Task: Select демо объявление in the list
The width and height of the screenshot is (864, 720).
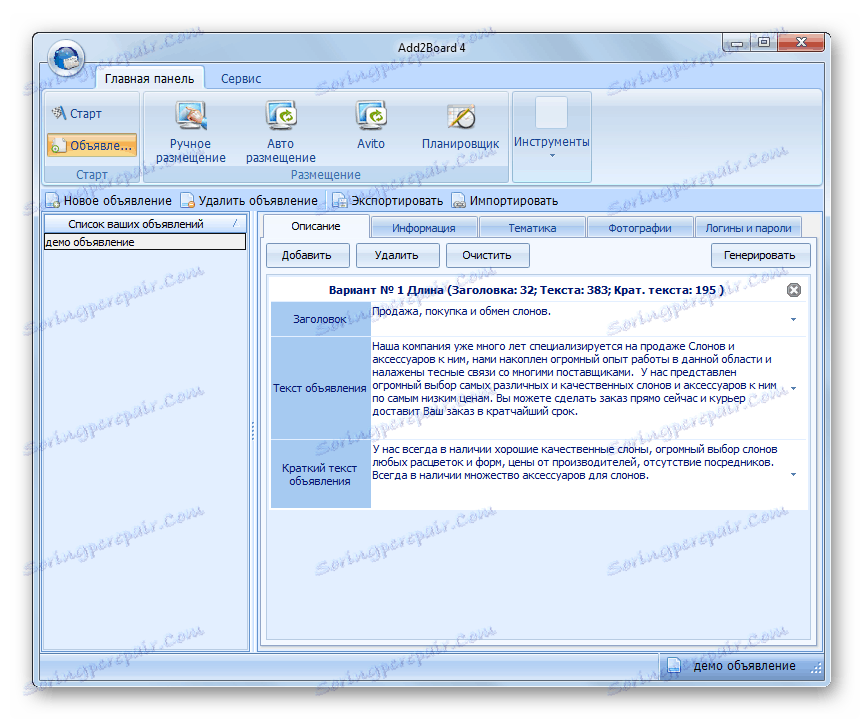Action: coord(144,242)
